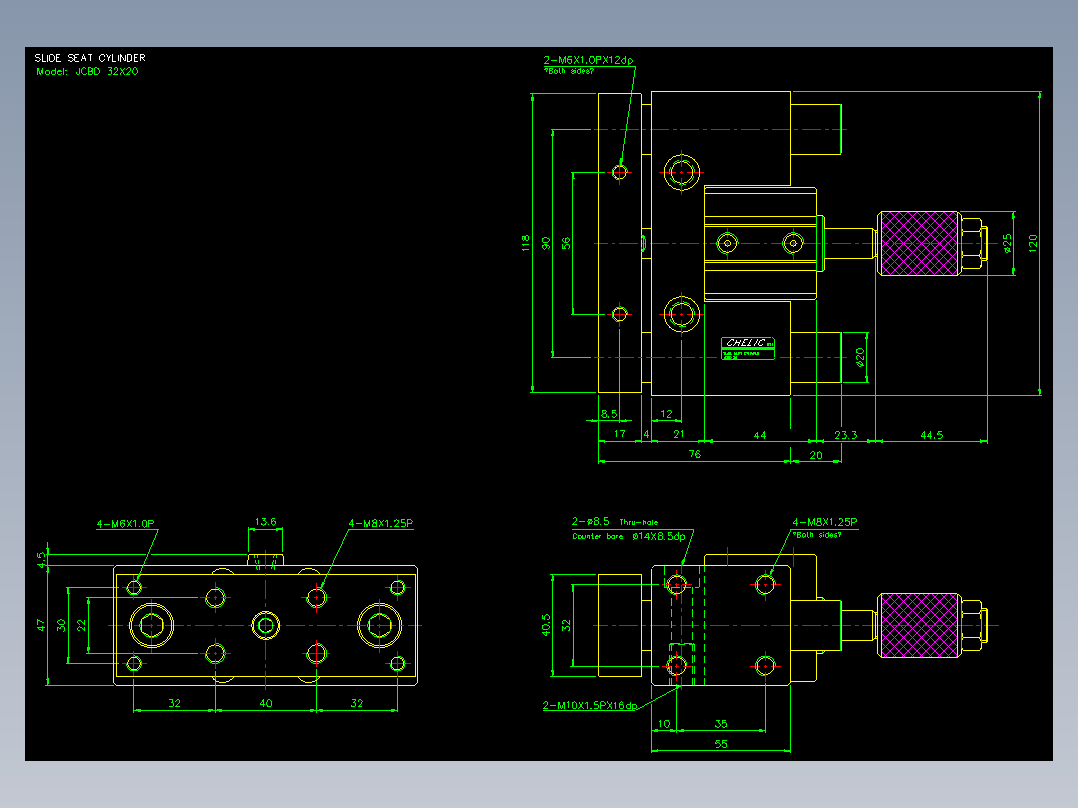The image size is (1078, 808).
Task: Click the '44' horizontal dimension value
Action: [760, 435]
